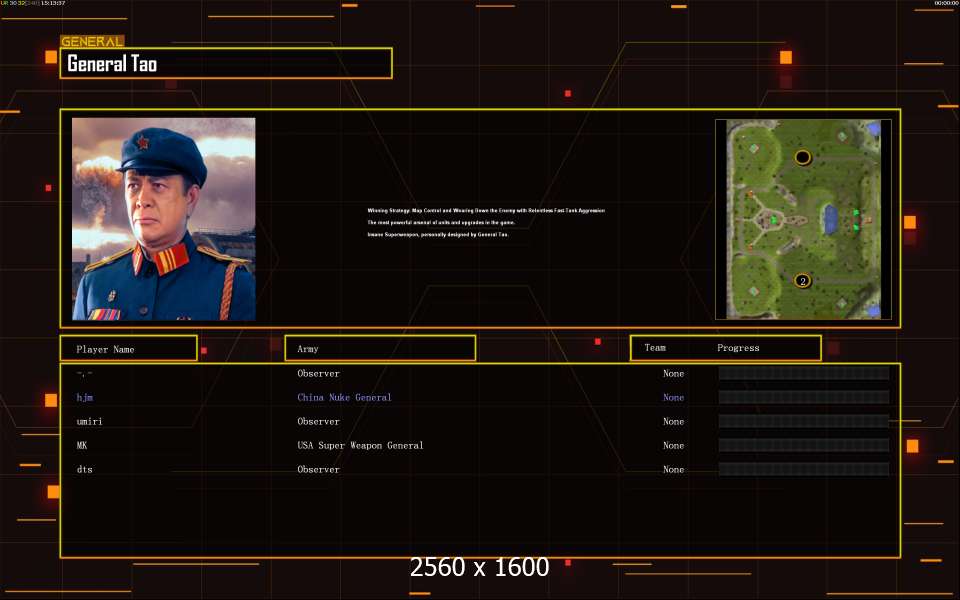
Task: Click the team value None for umiri
Action: pyautogui.click(x=673, y=421)
